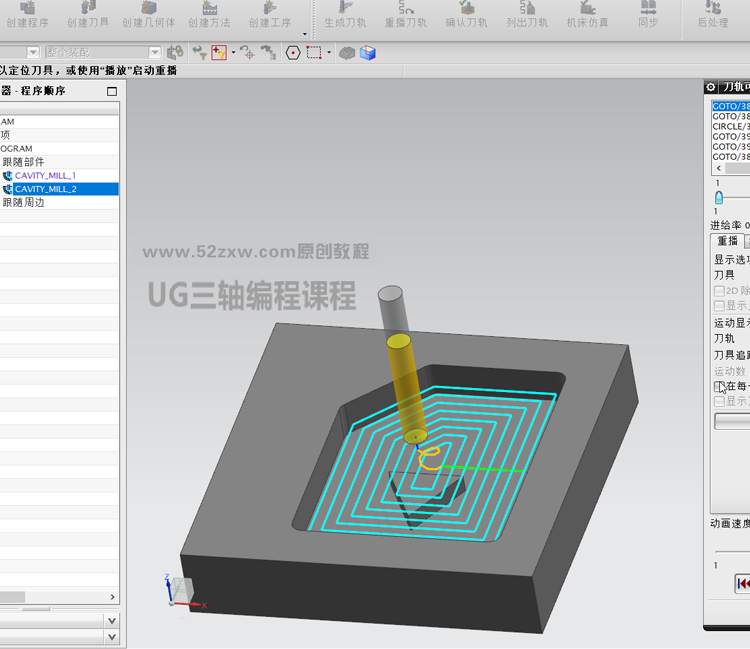The width and height of the screenshot is (750, 649).
Task: Click the blue clipped section cube icon
Action: (x=368, y=53)
